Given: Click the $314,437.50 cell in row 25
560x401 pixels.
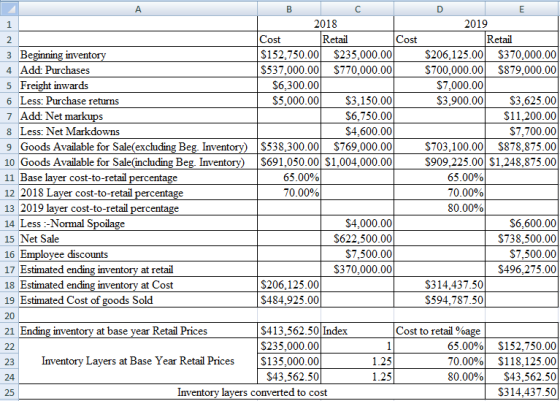Looking at the screenshot, I should click(x=522, y=392).
